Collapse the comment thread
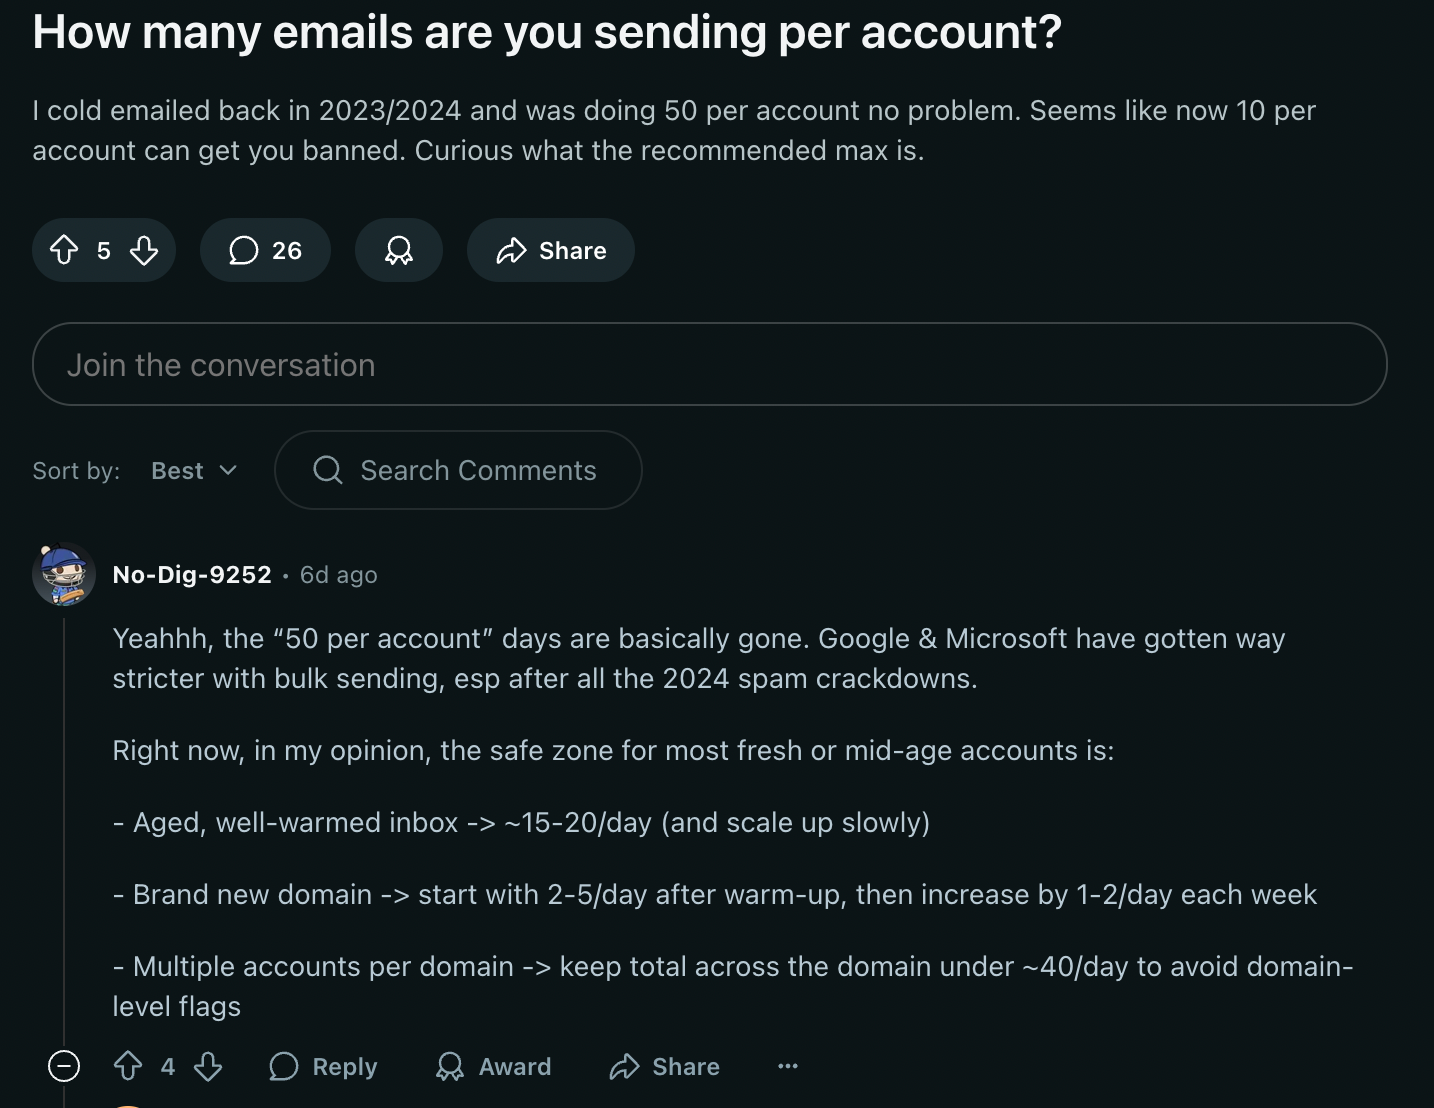 click(63, 1066)
